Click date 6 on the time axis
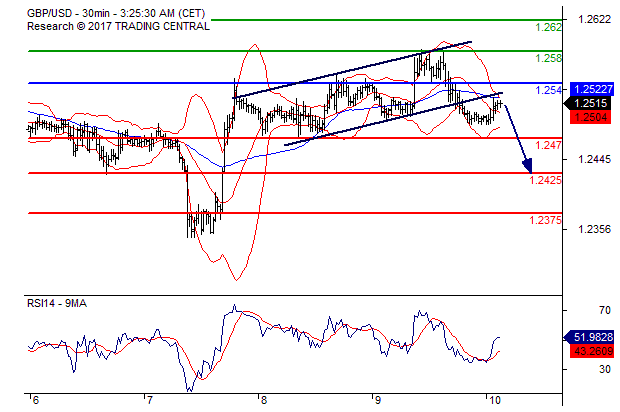Viewport: 620px width, 412px height. [36, 401]
